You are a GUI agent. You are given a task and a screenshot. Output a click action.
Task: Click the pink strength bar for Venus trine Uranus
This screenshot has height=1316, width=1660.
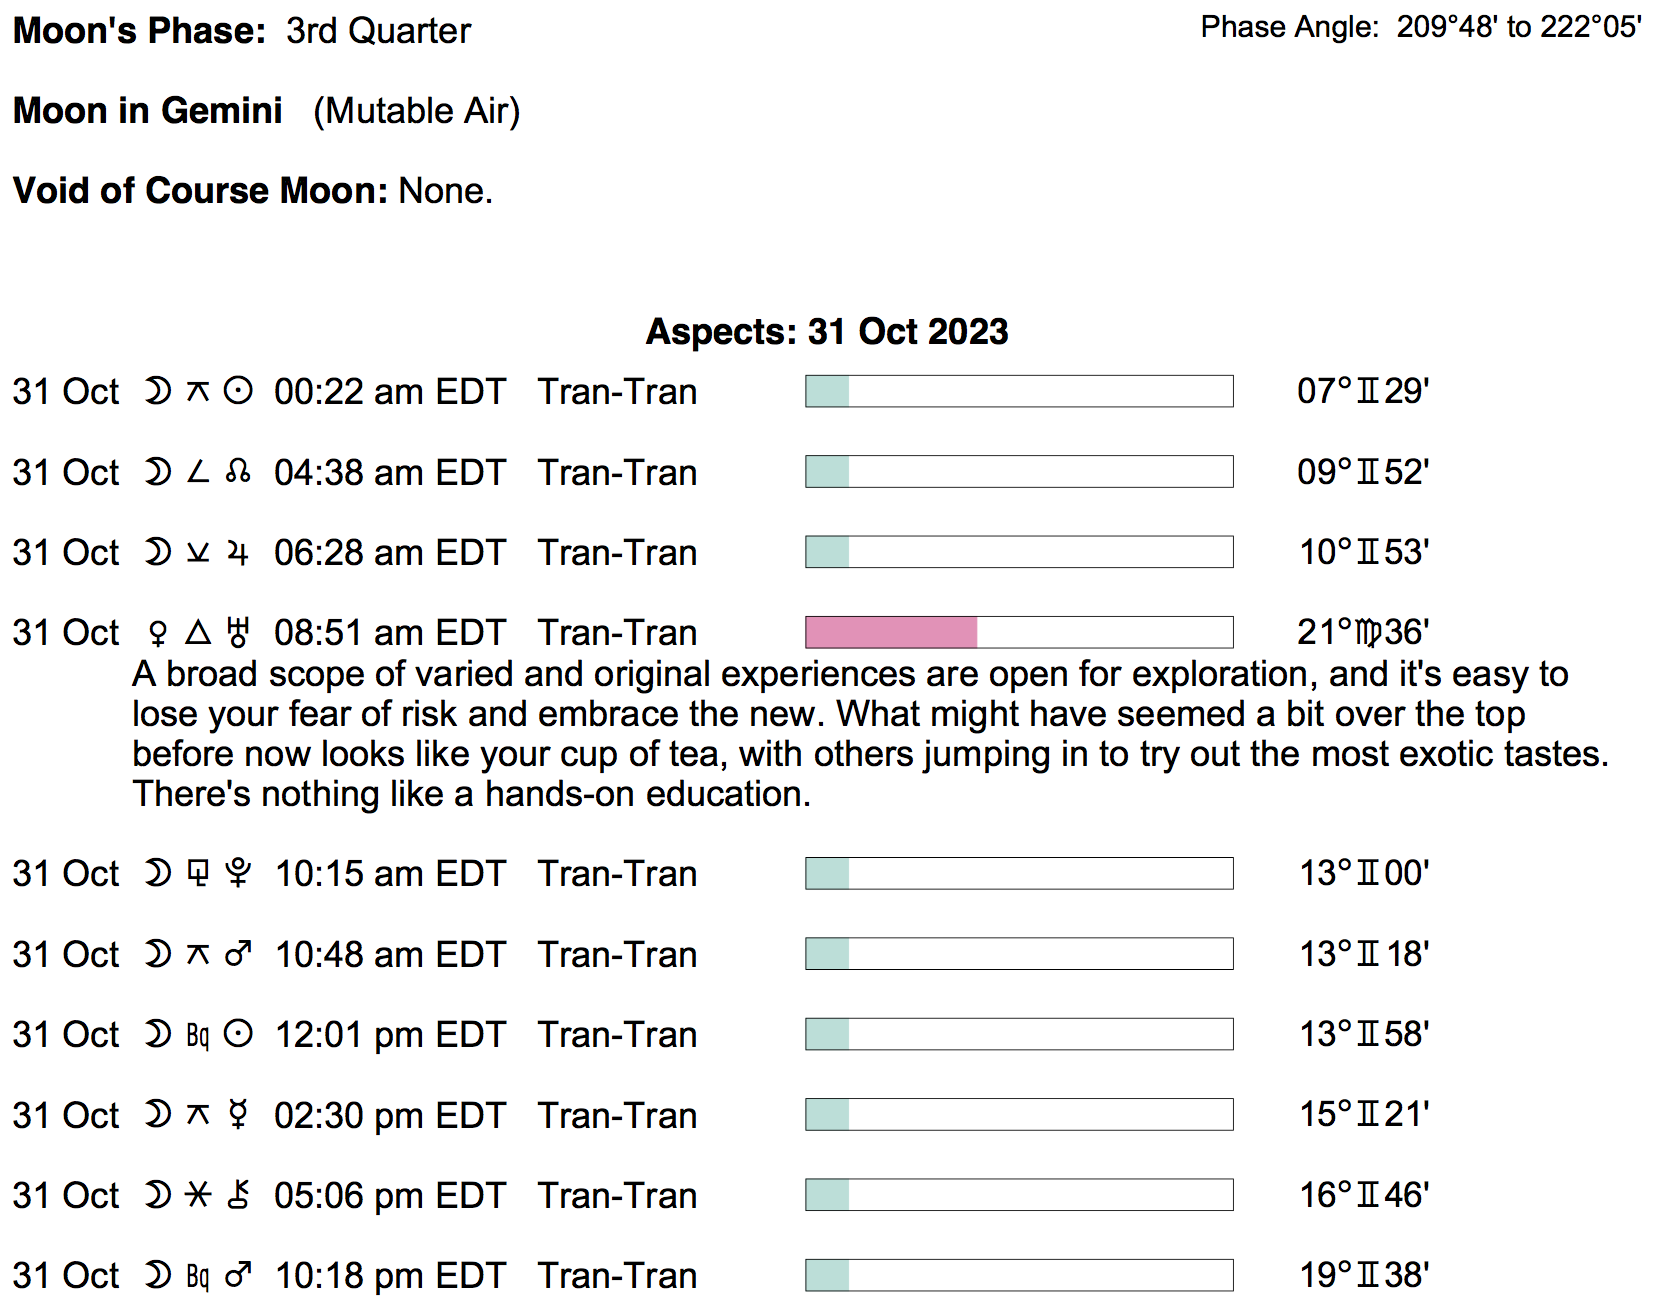(x=891, y=632)
